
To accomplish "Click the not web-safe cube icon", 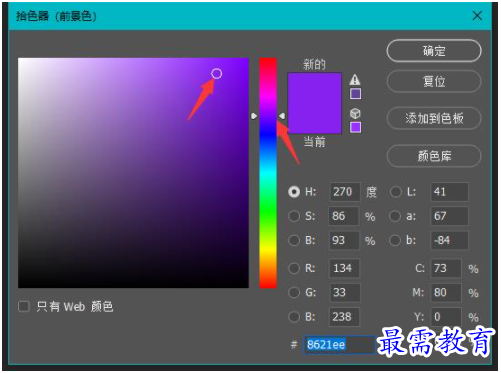I will 355,113.
